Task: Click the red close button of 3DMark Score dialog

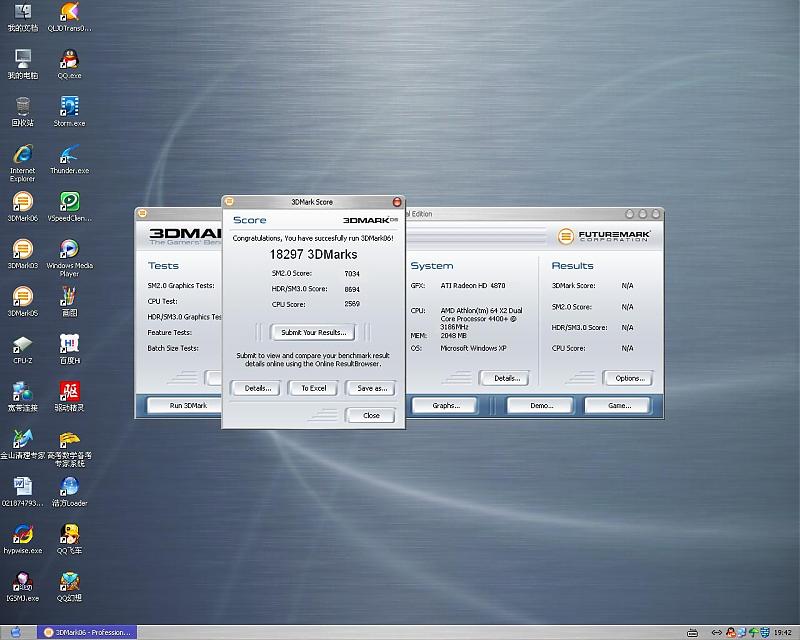Action: click(x=397, y=202)
